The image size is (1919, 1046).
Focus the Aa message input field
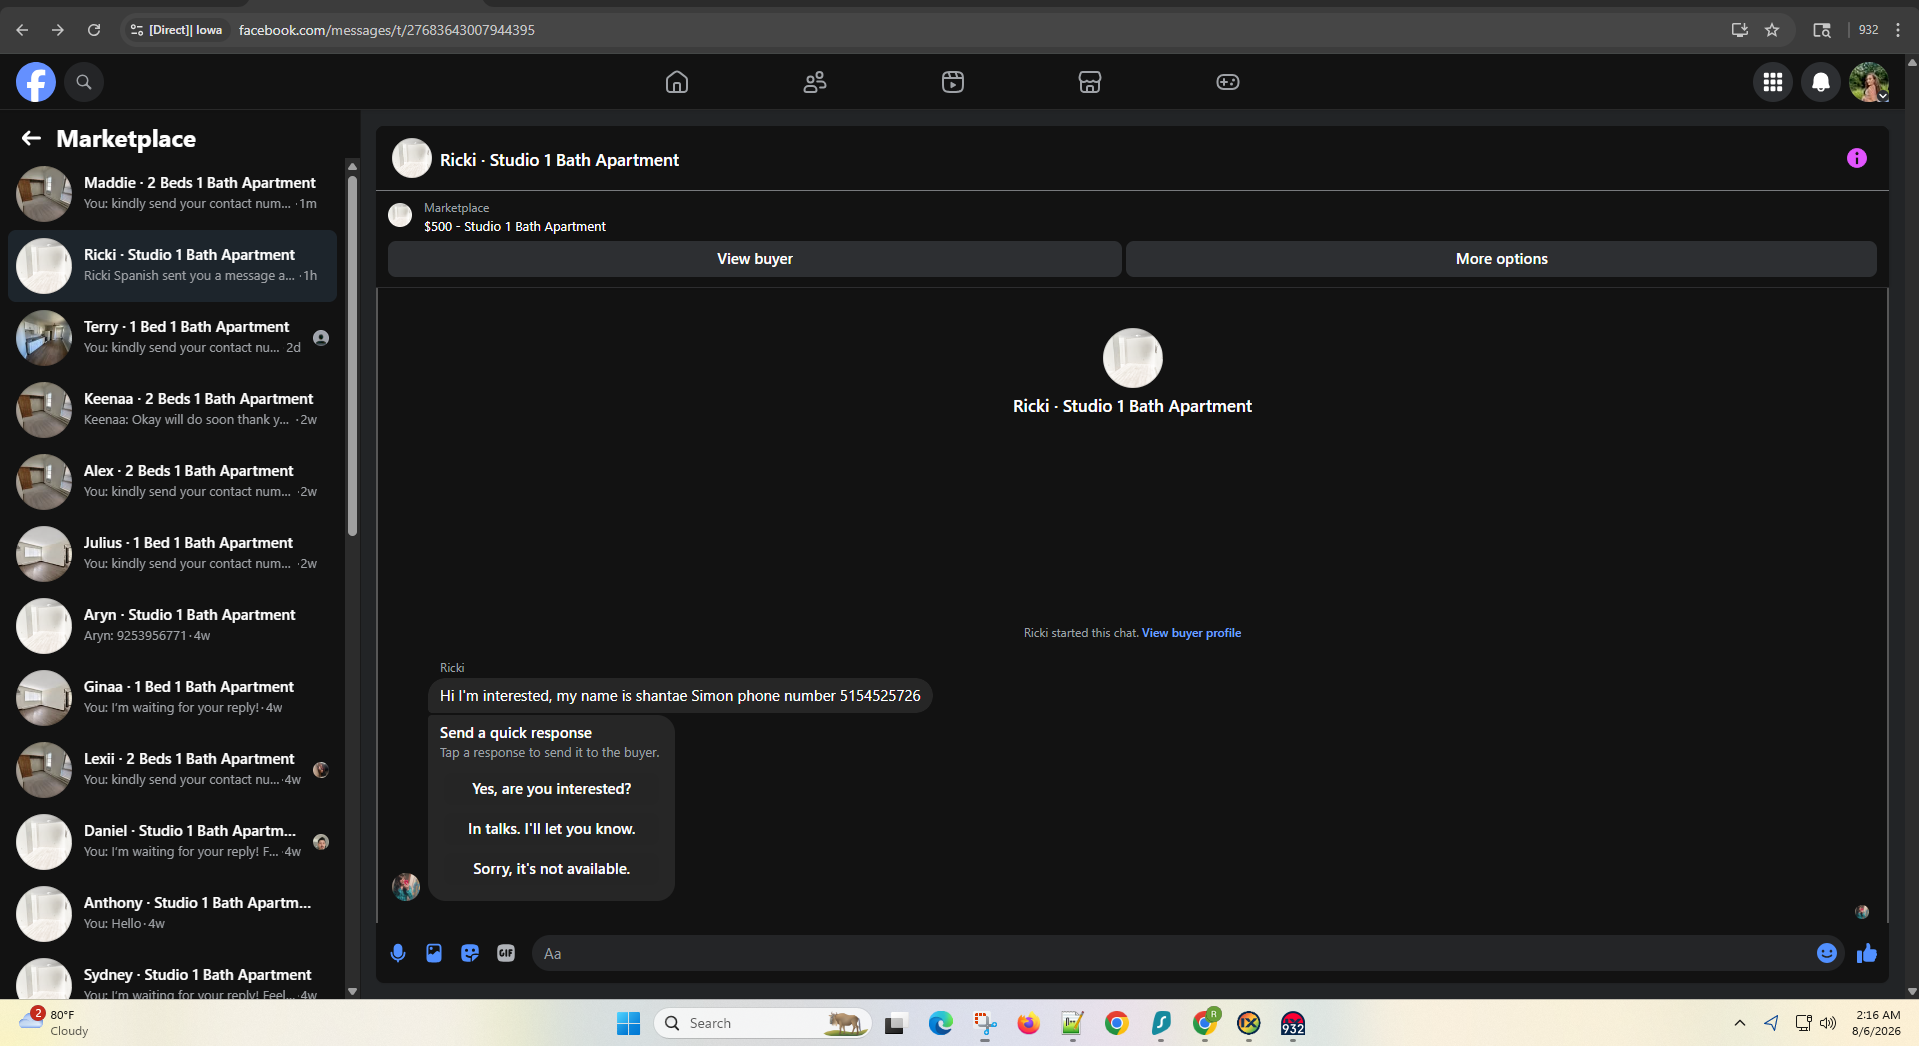(1173, 954)
